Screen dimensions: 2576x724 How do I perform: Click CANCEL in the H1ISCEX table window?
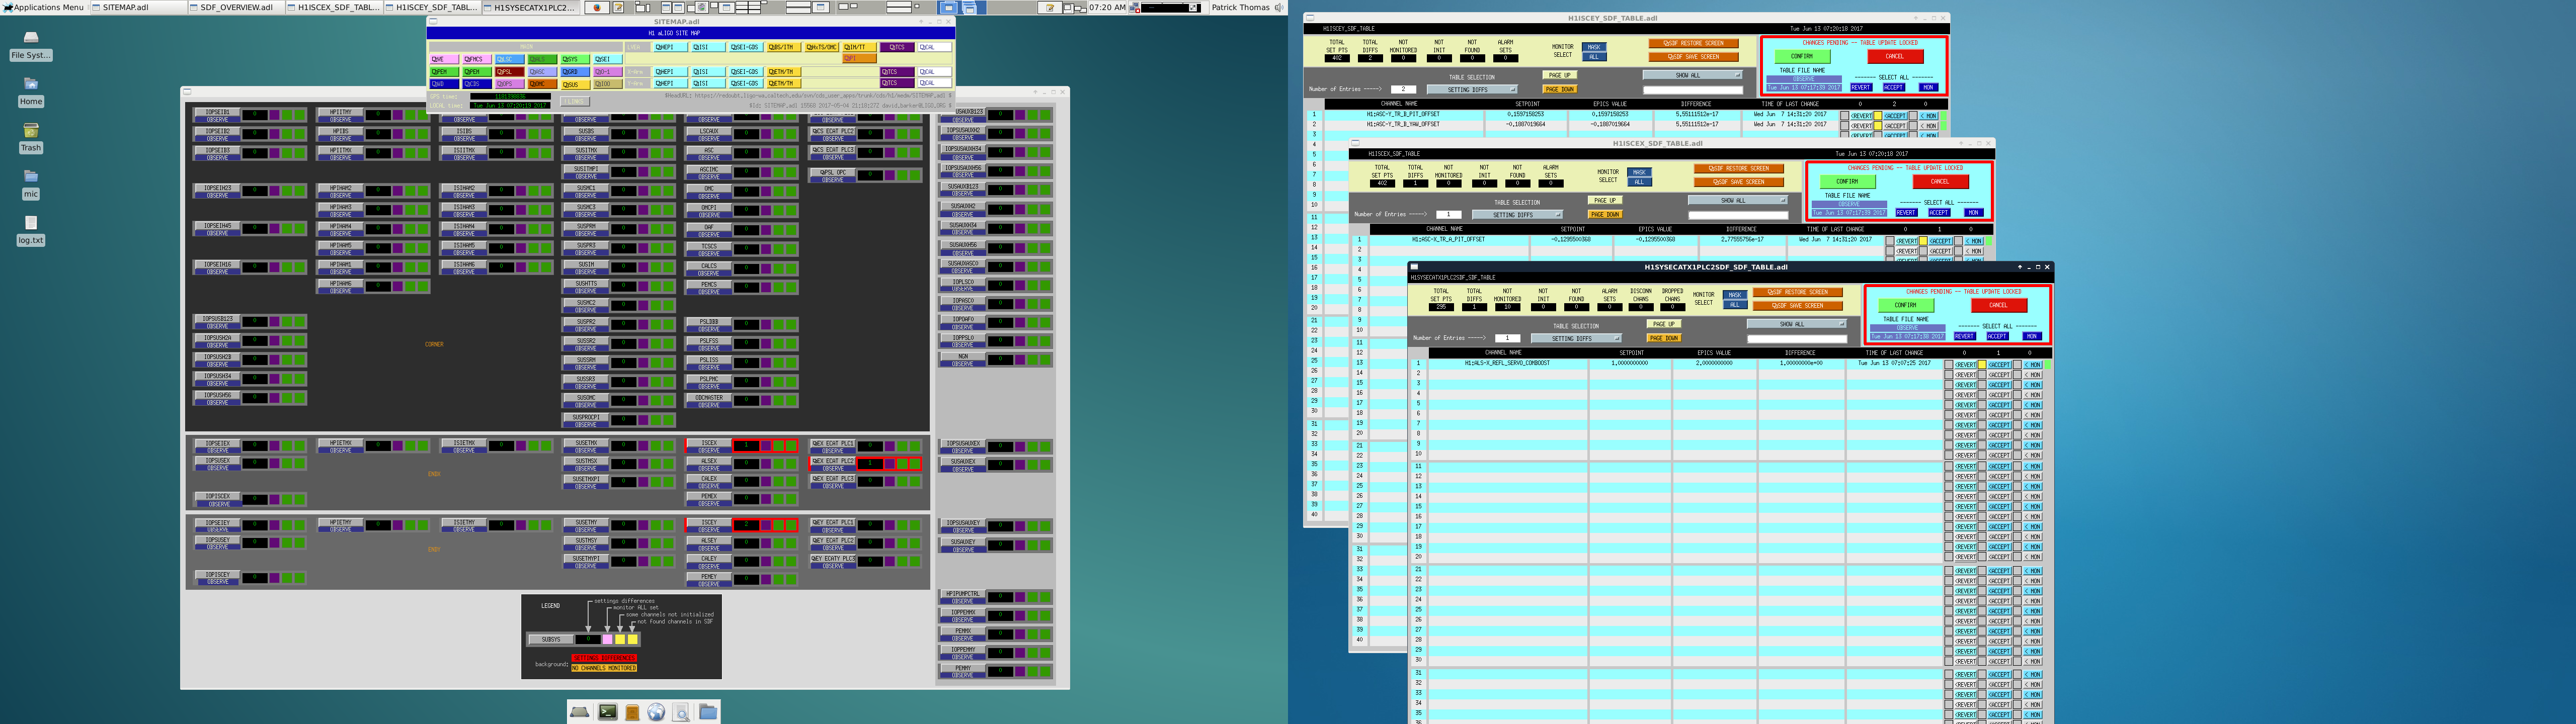(1941, 182)
